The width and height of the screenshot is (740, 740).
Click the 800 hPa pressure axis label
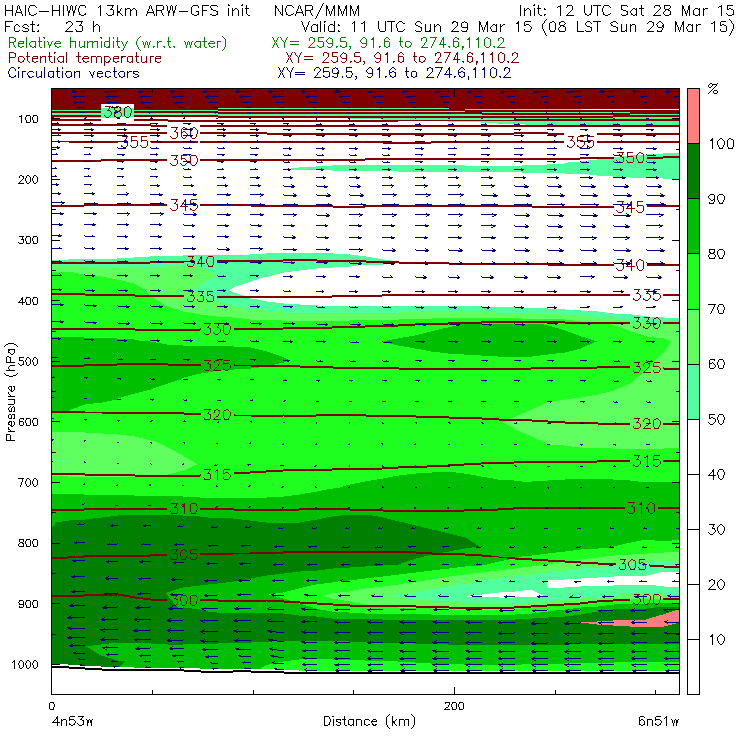pyautogui.click(x=28, y=543)
